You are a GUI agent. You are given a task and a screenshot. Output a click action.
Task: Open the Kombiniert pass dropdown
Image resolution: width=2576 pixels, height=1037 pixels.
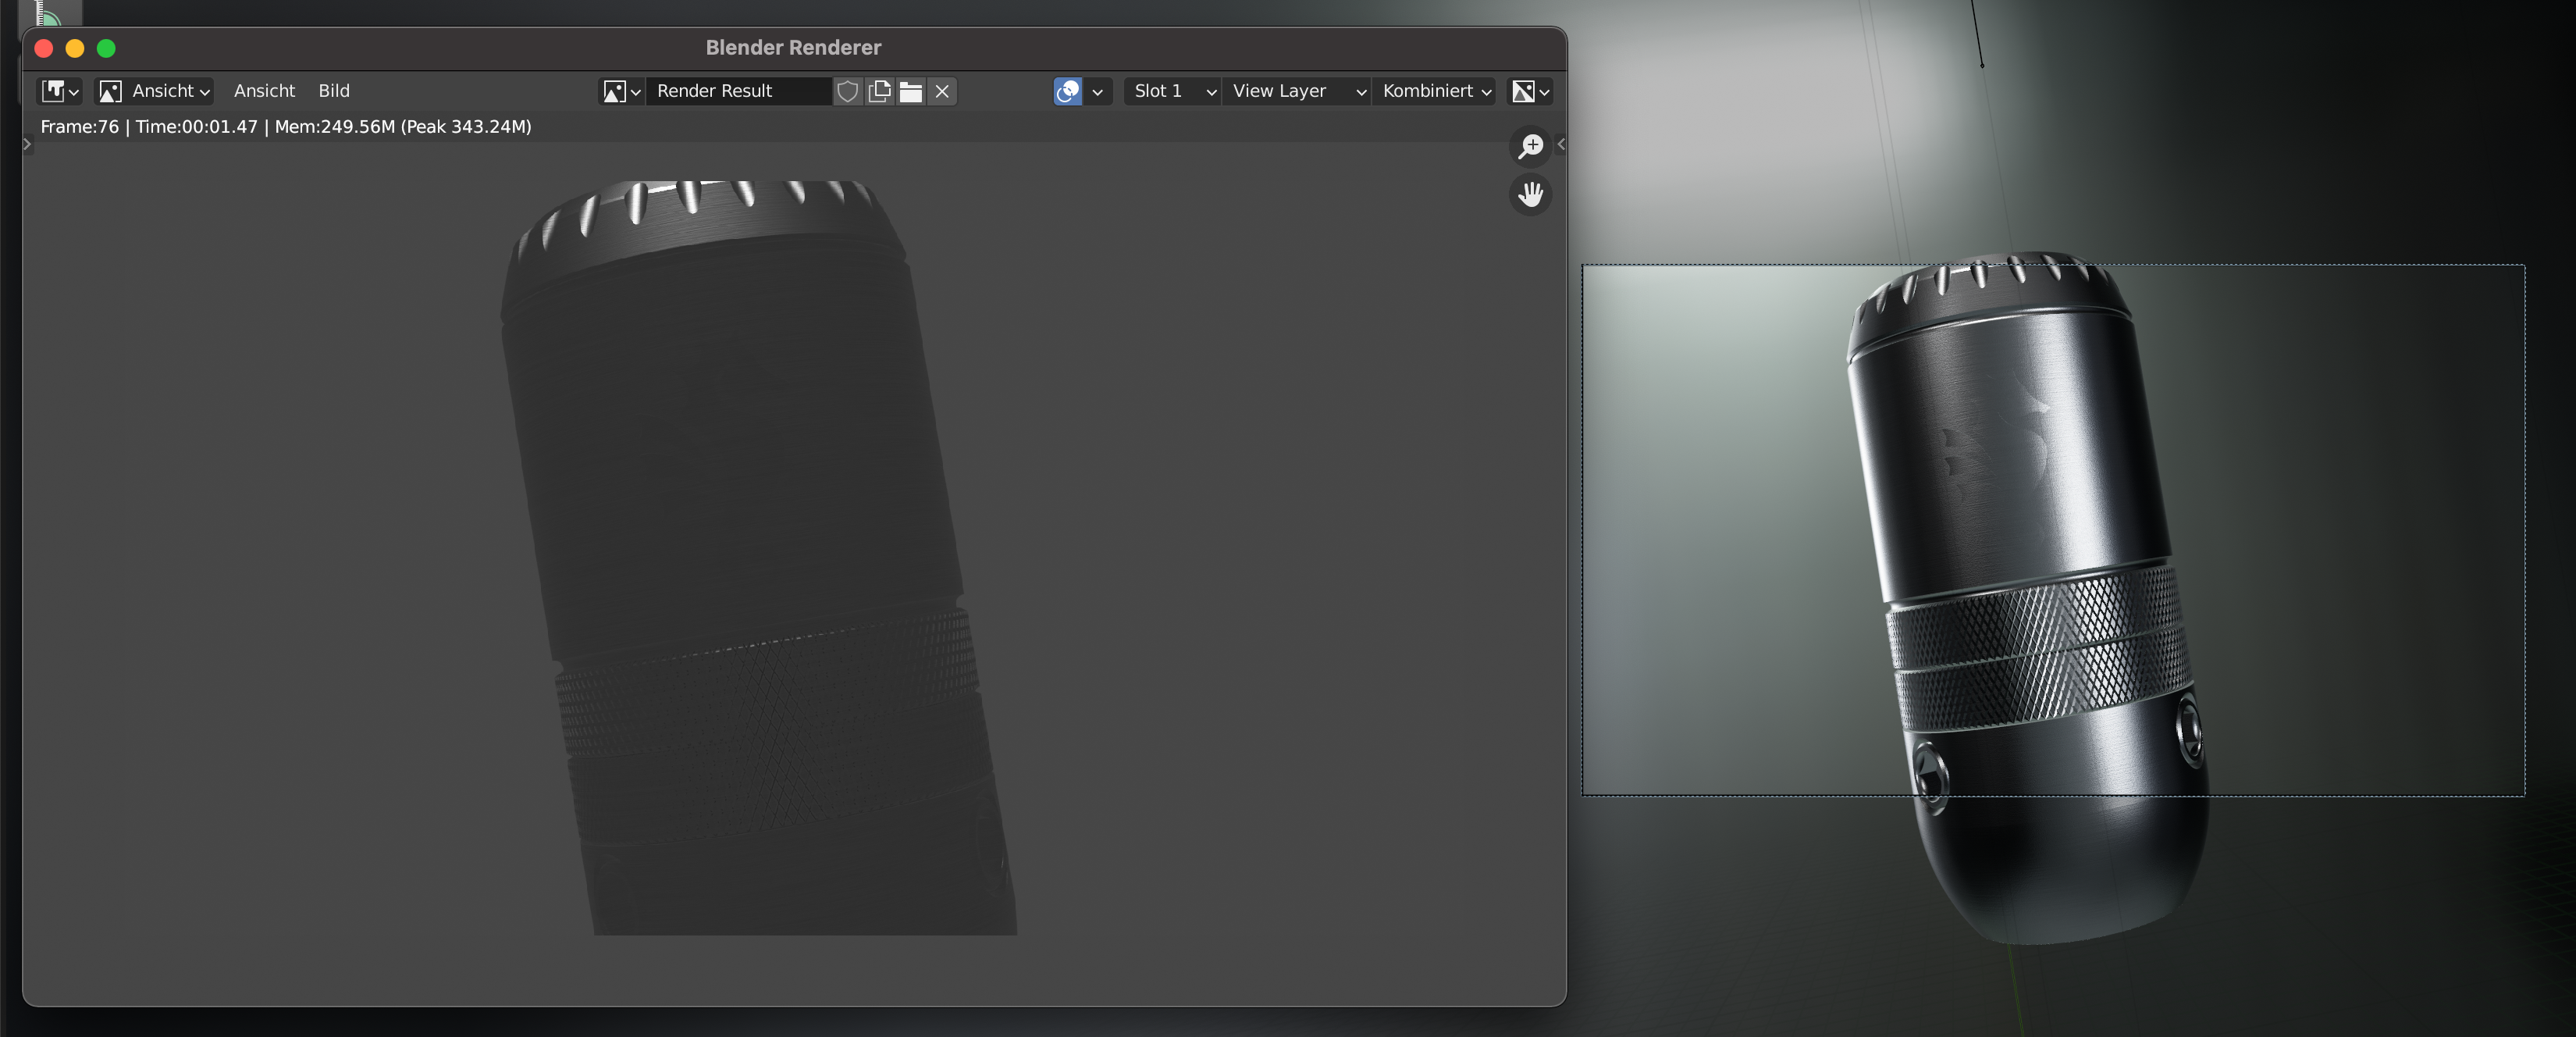(1435, 91)
